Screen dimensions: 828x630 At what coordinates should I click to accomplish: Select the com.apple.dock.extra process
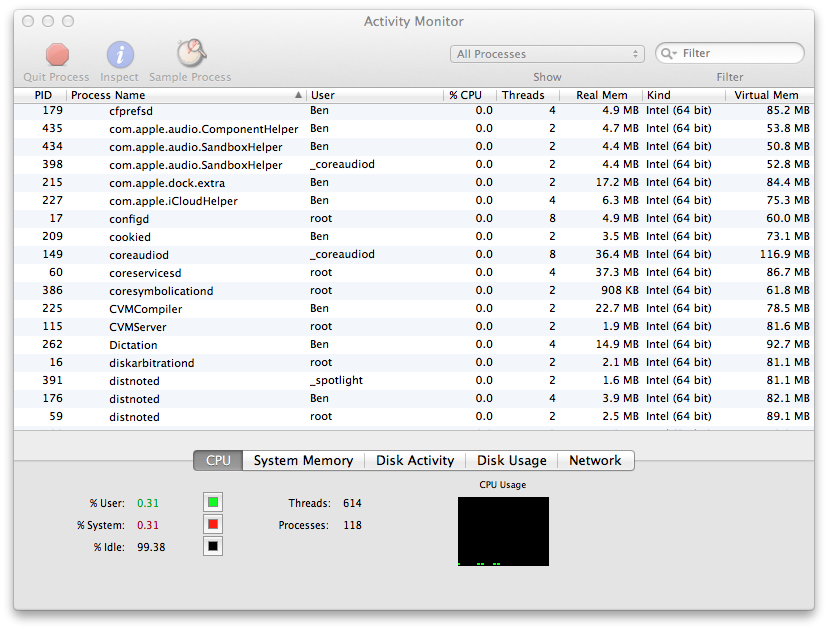pos(414,183)
